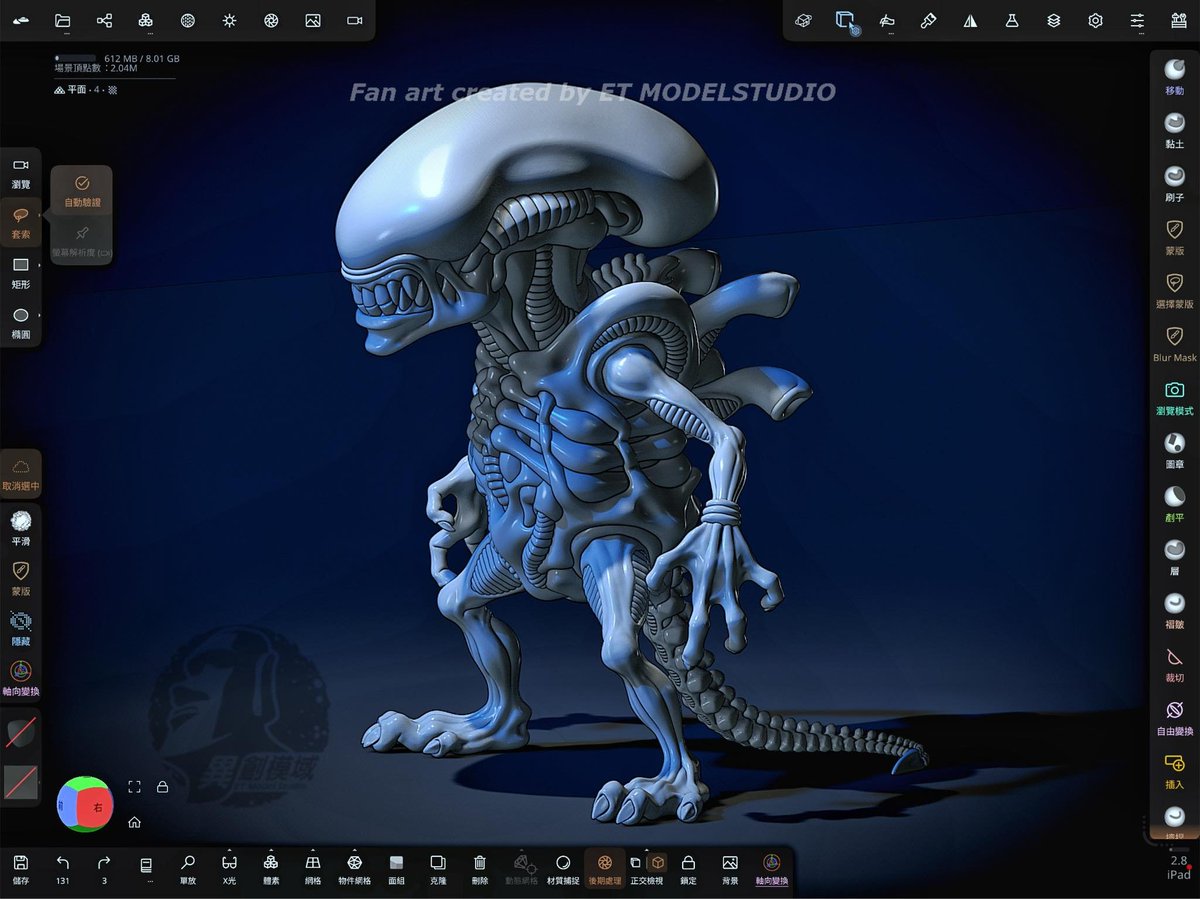Open the files folder menu
Viewport: 1200px width, 899px height.
tap(62, 20)
